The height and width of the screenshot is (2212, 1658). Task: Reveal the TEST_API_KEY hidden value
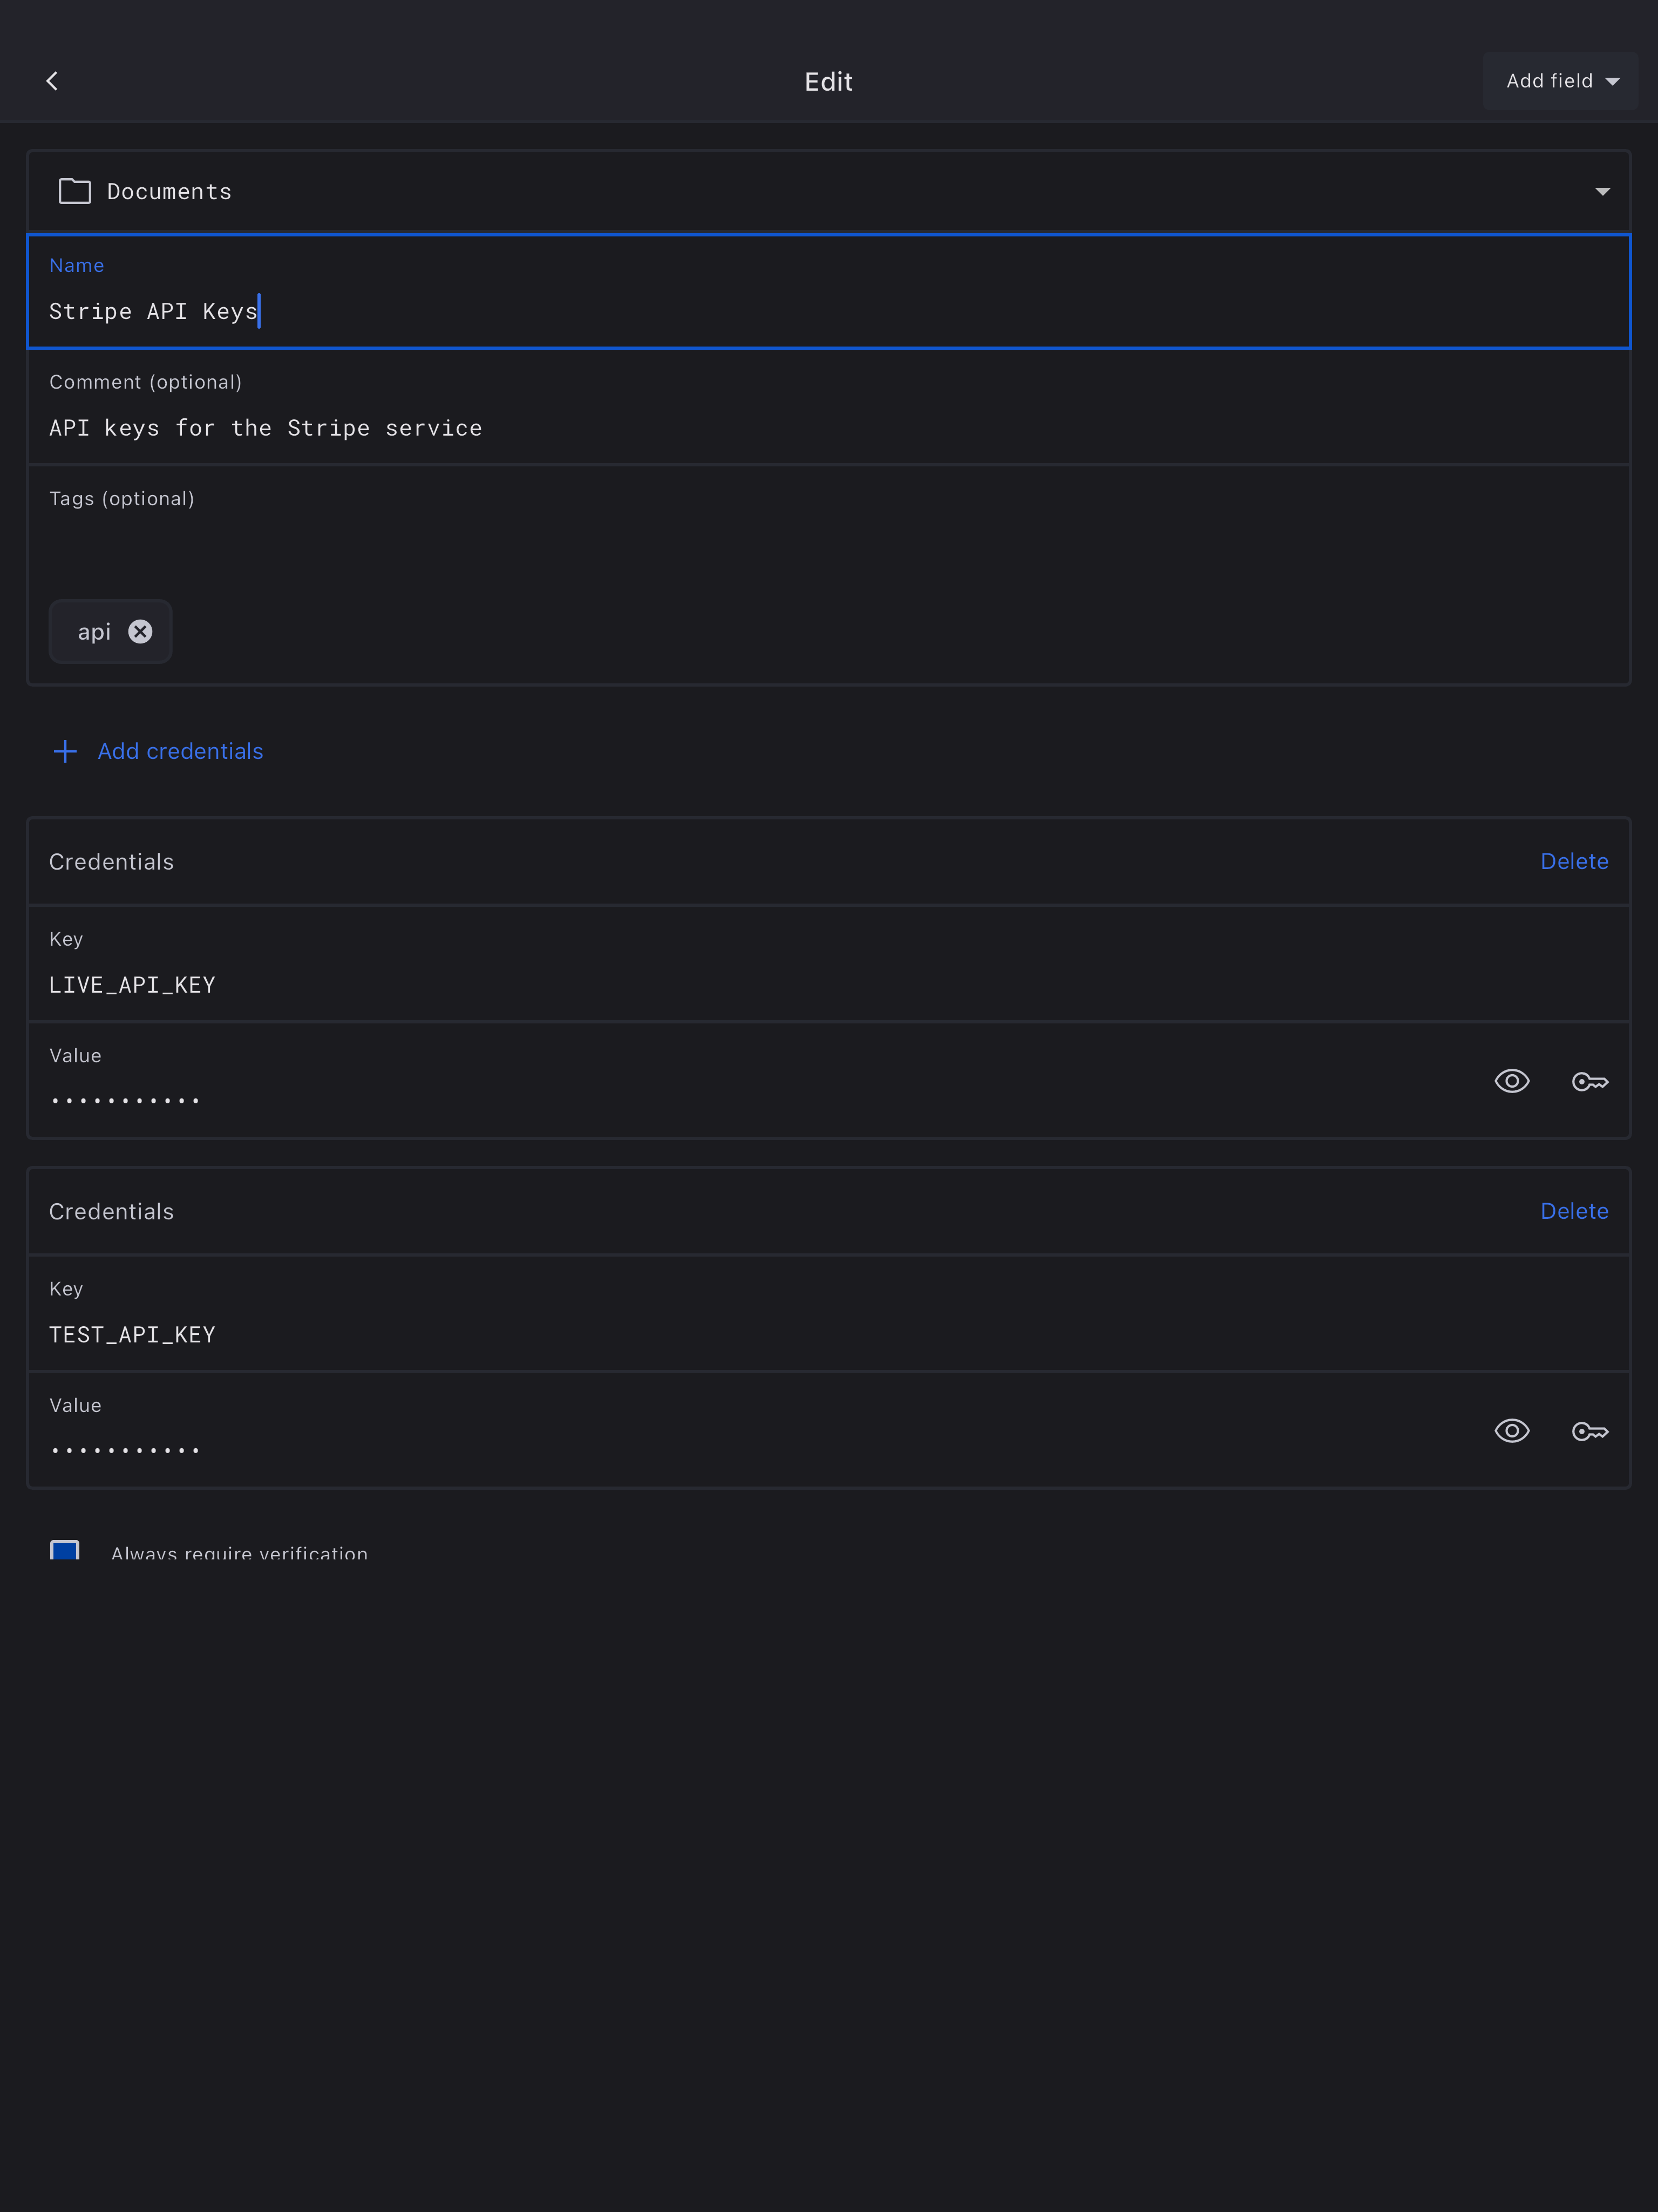pos(1511,1431)
